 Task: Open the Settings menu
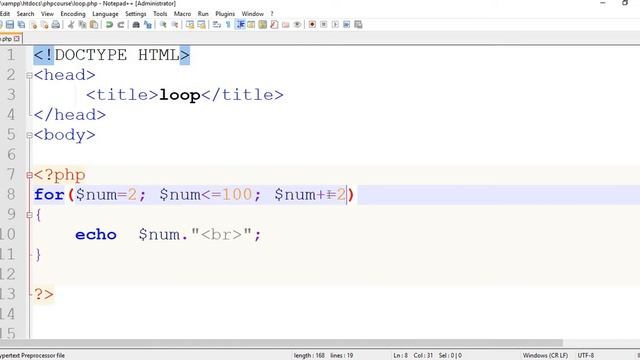coord(136,14)
